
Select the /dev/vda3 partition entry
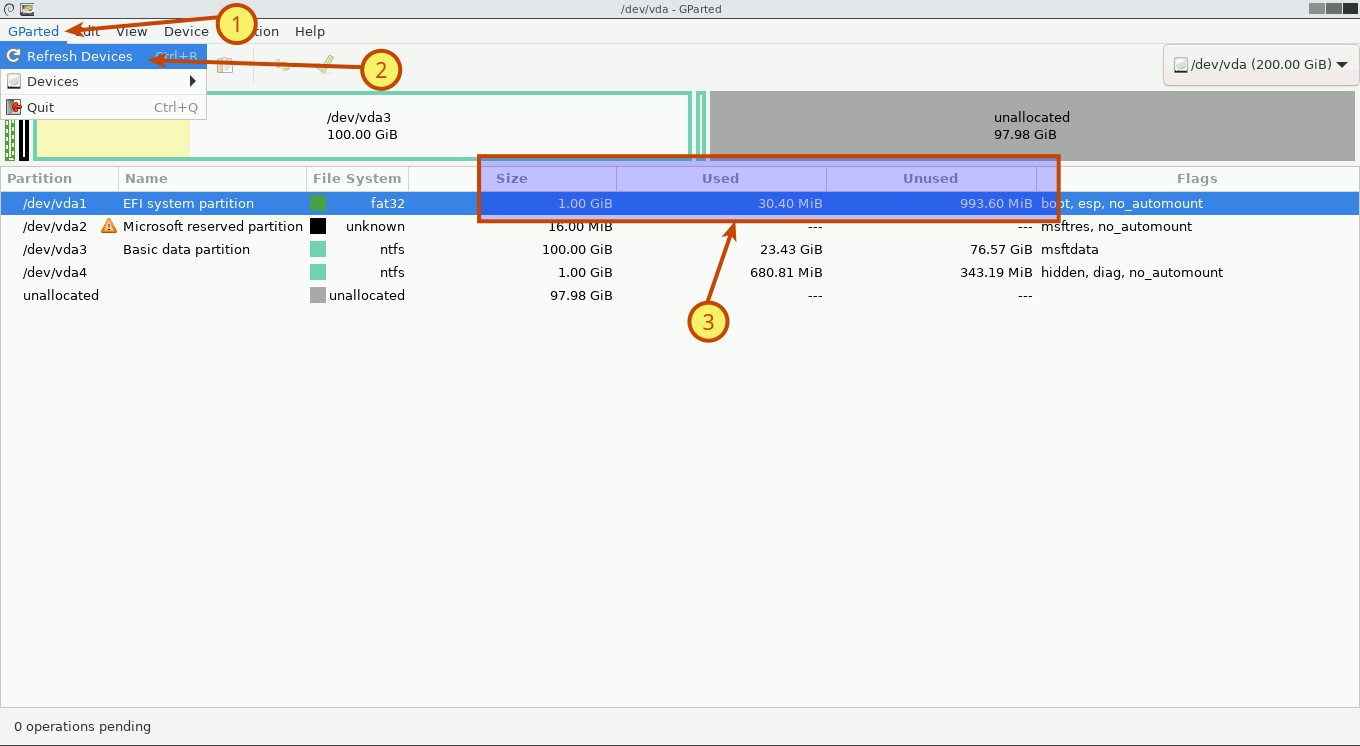pyautogui.click(x=55, y=249)
